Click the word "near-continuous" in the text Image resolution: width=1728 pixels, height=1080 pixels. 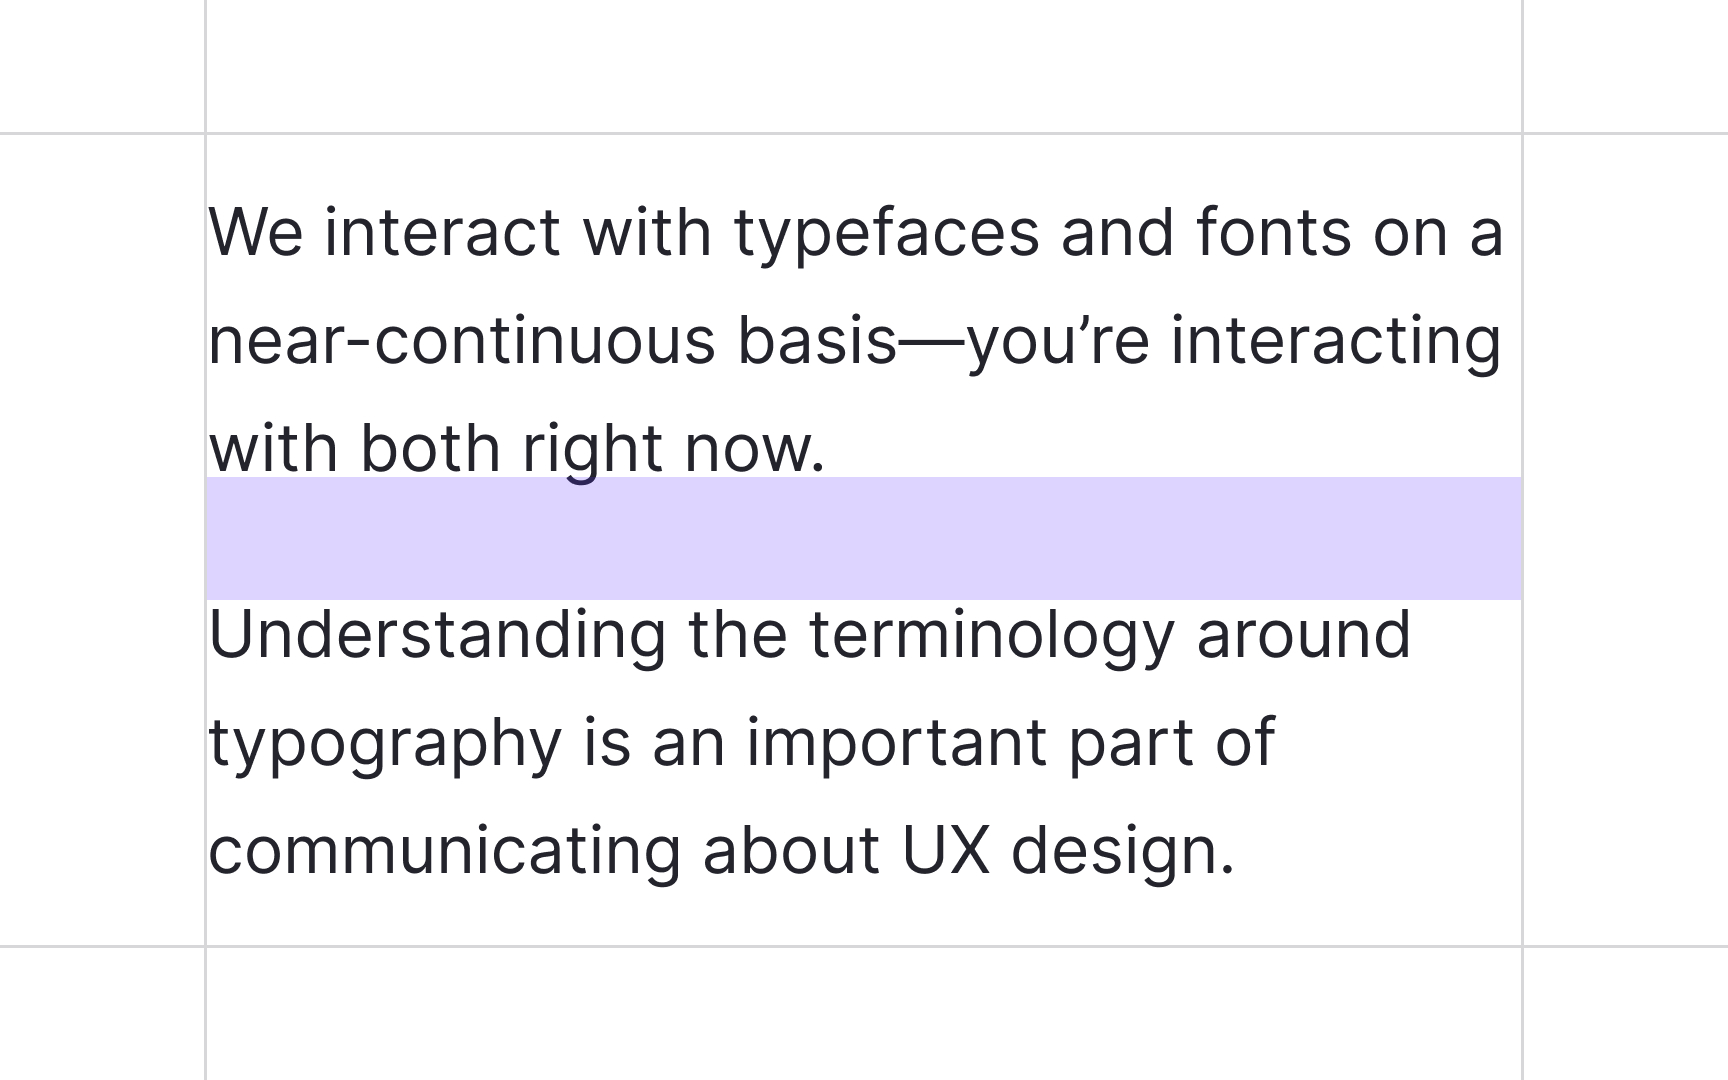(x=462, y=340)
